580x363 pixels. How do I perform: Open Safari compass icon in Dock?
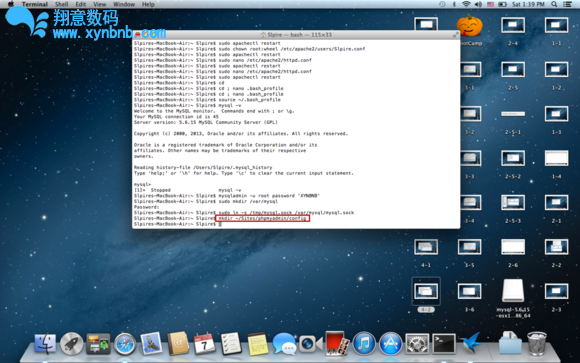click(125, 344)
